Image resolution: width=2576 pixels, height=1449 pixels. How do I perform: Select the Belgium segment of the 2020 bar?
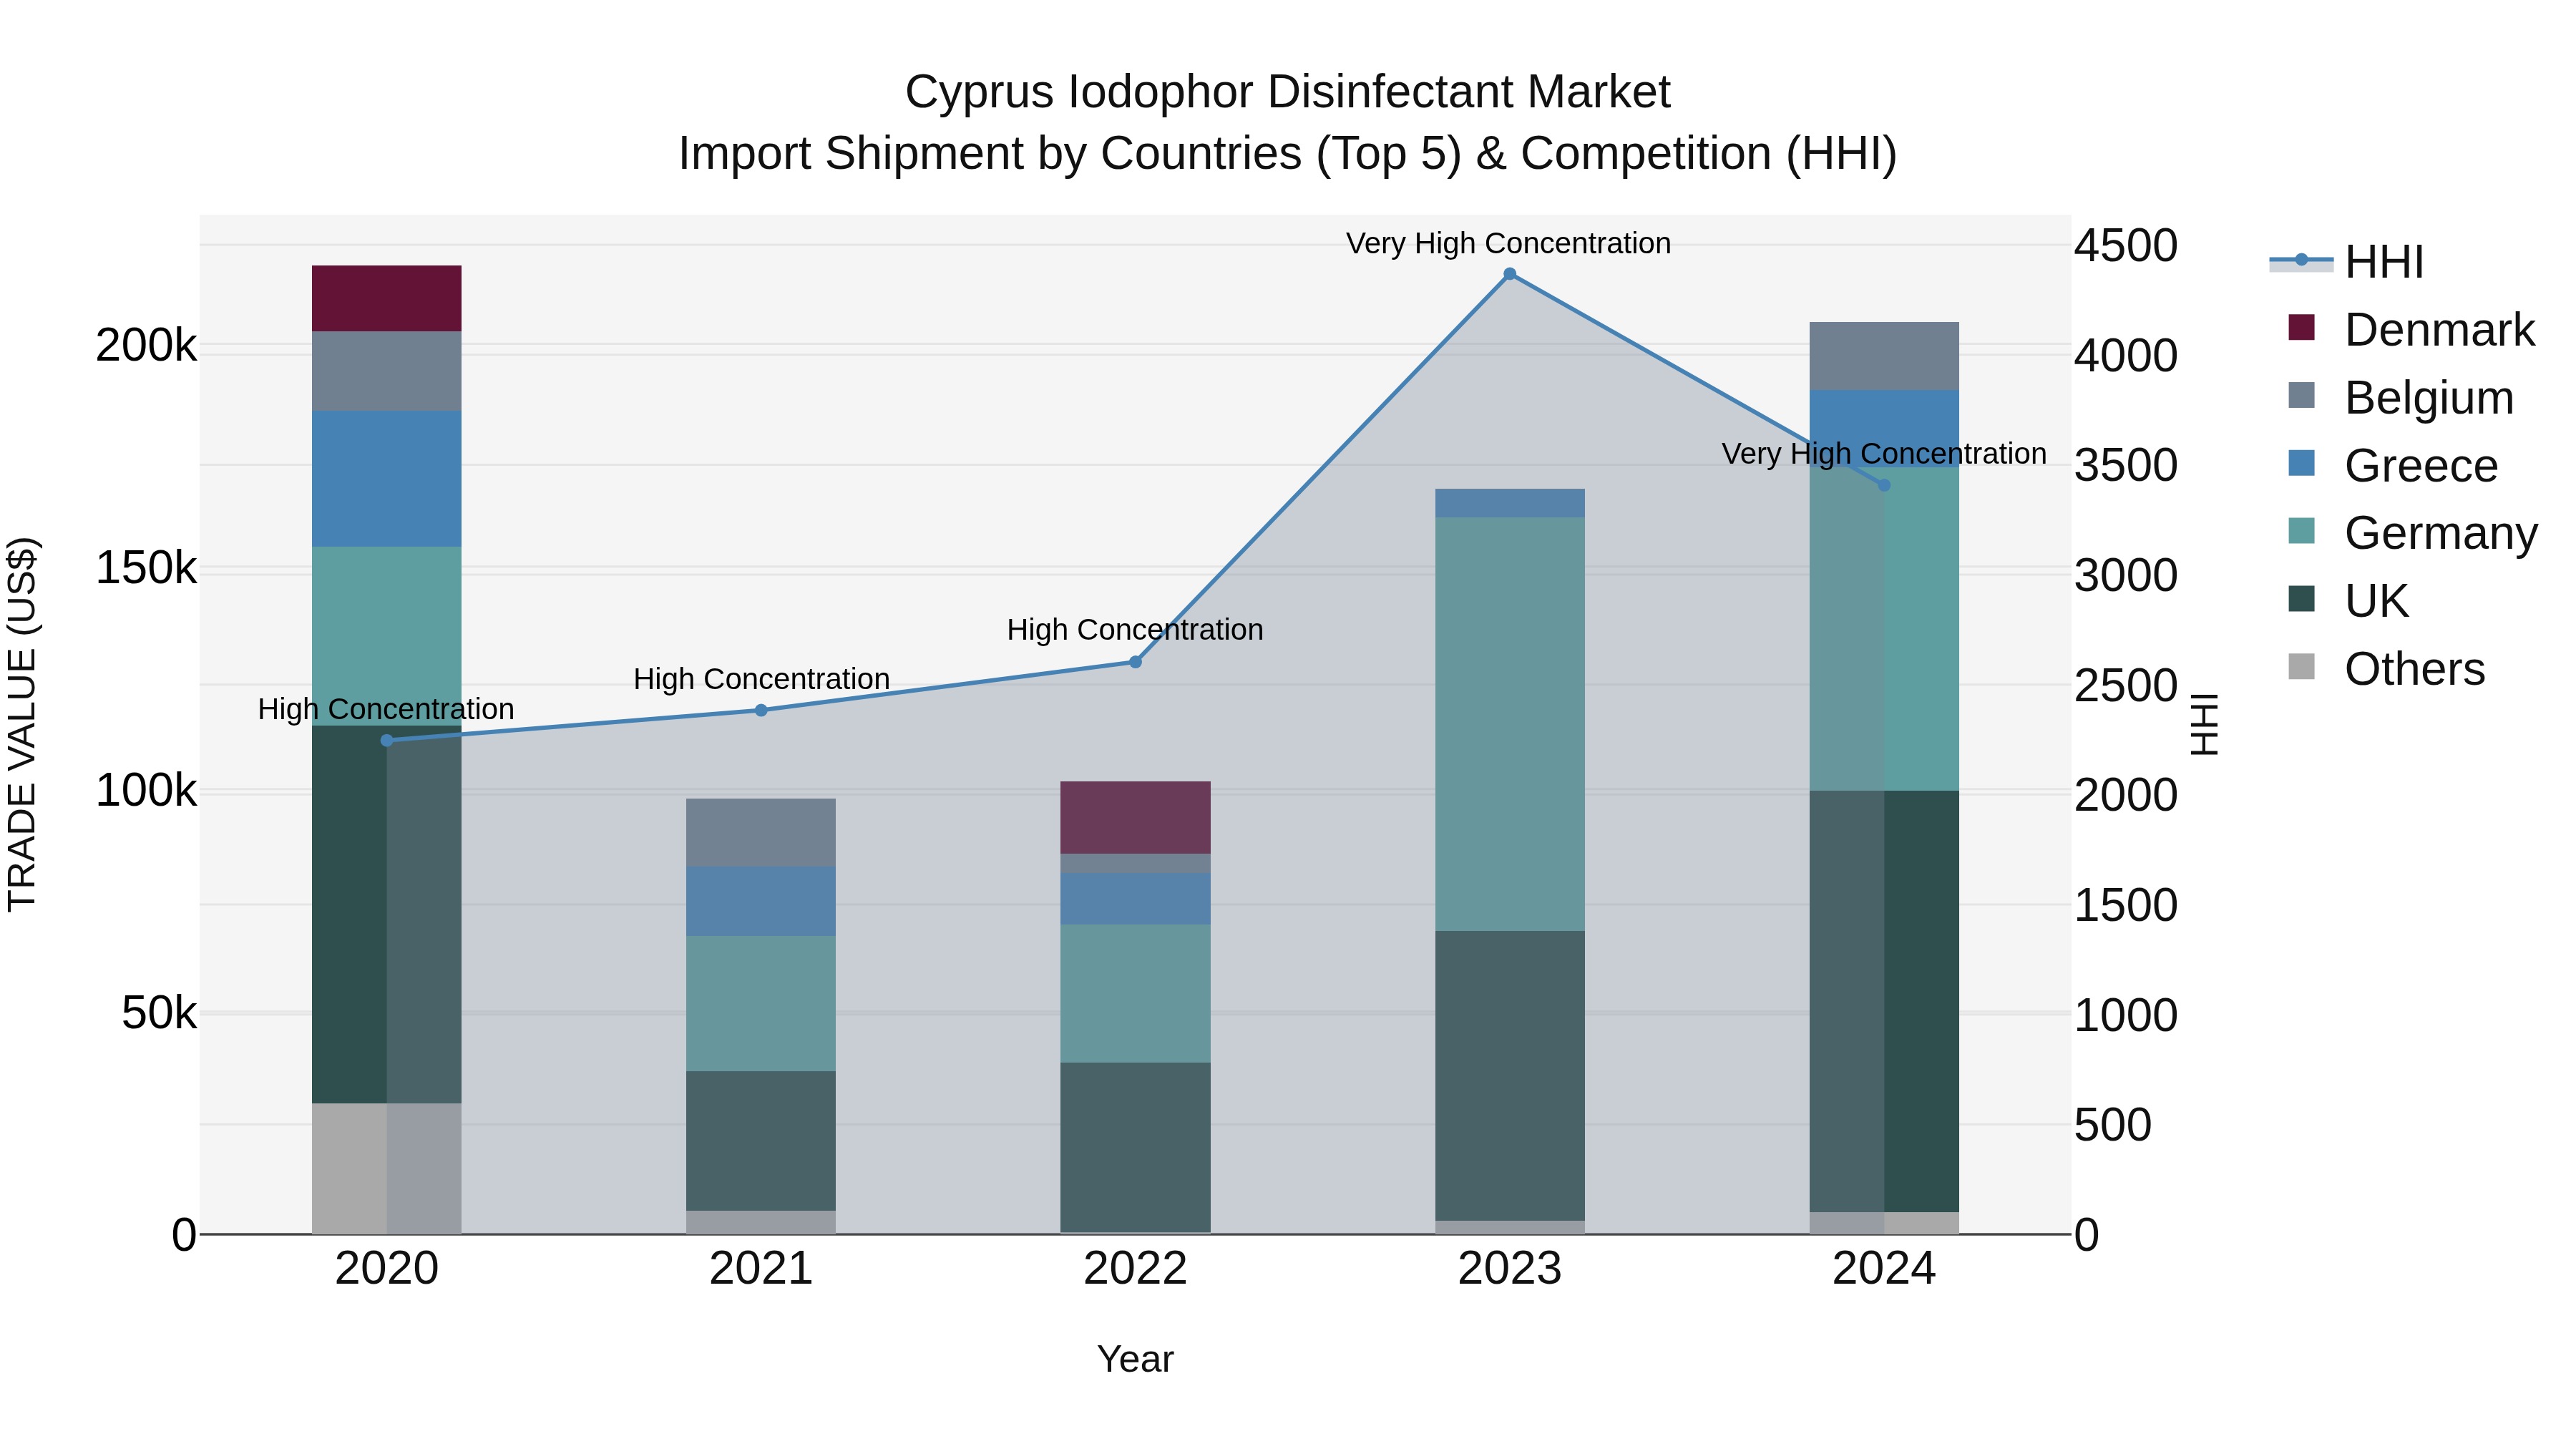387,371
